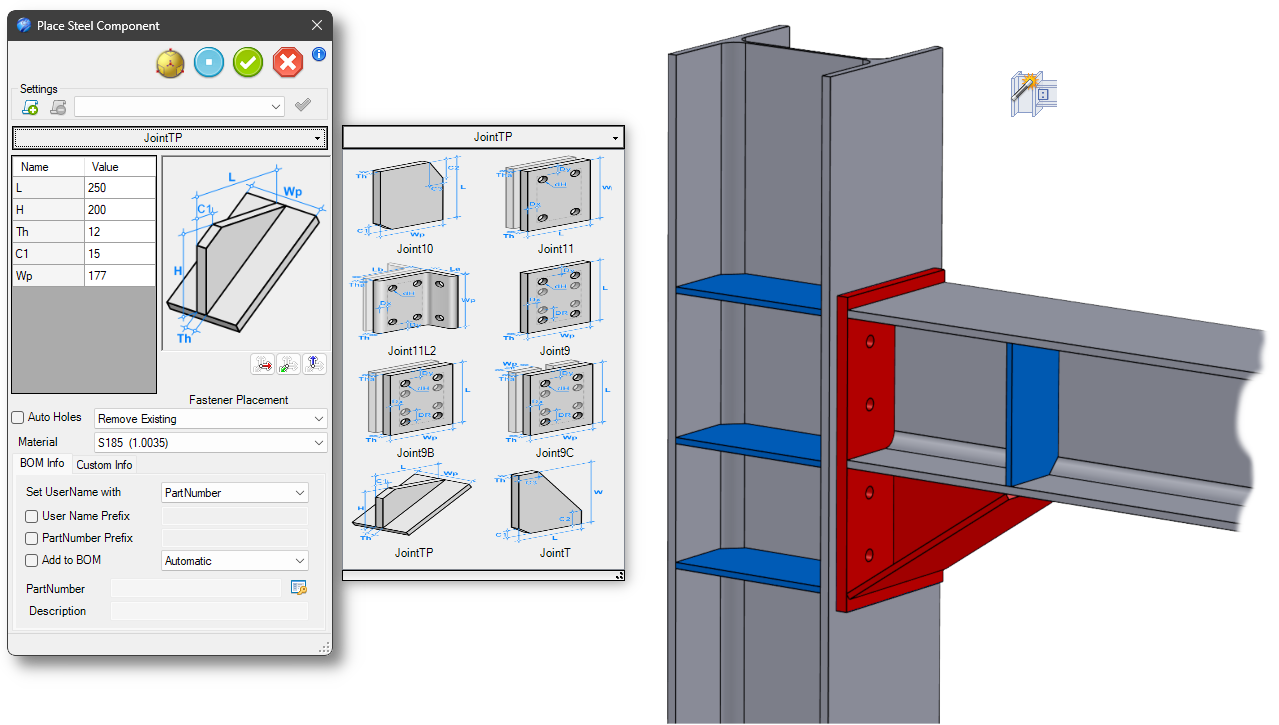Open the blue info icon

pos(319,54)
